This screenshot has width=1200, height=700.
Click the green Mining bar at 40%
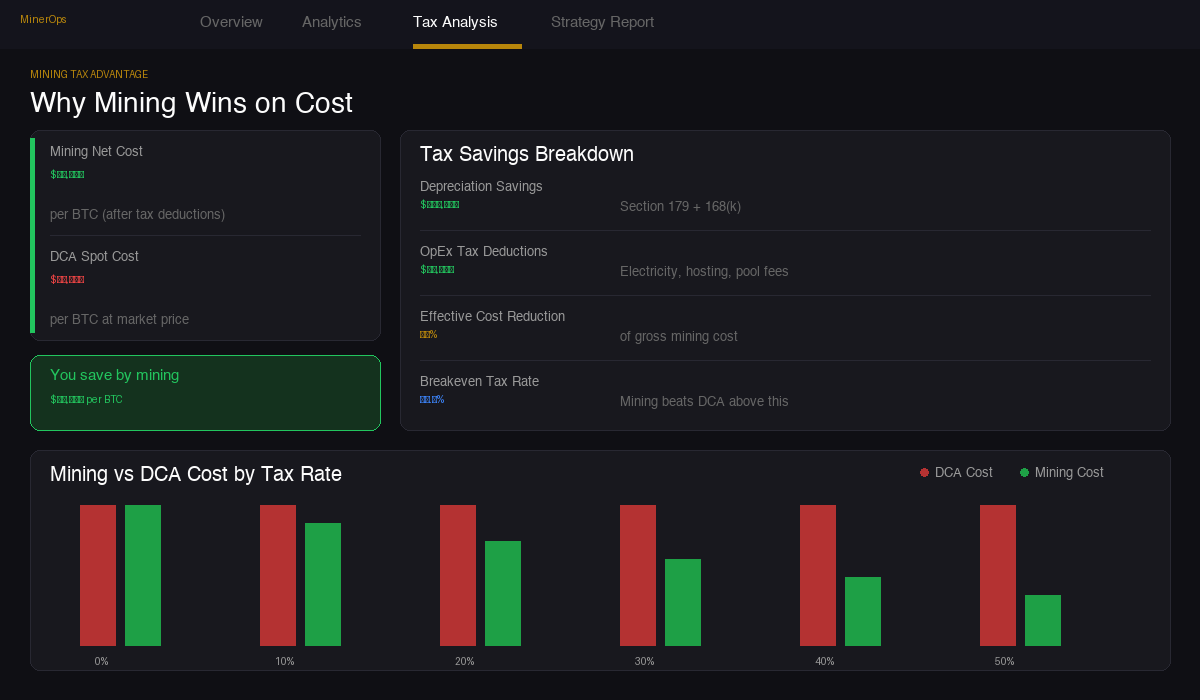pos(863,611)
